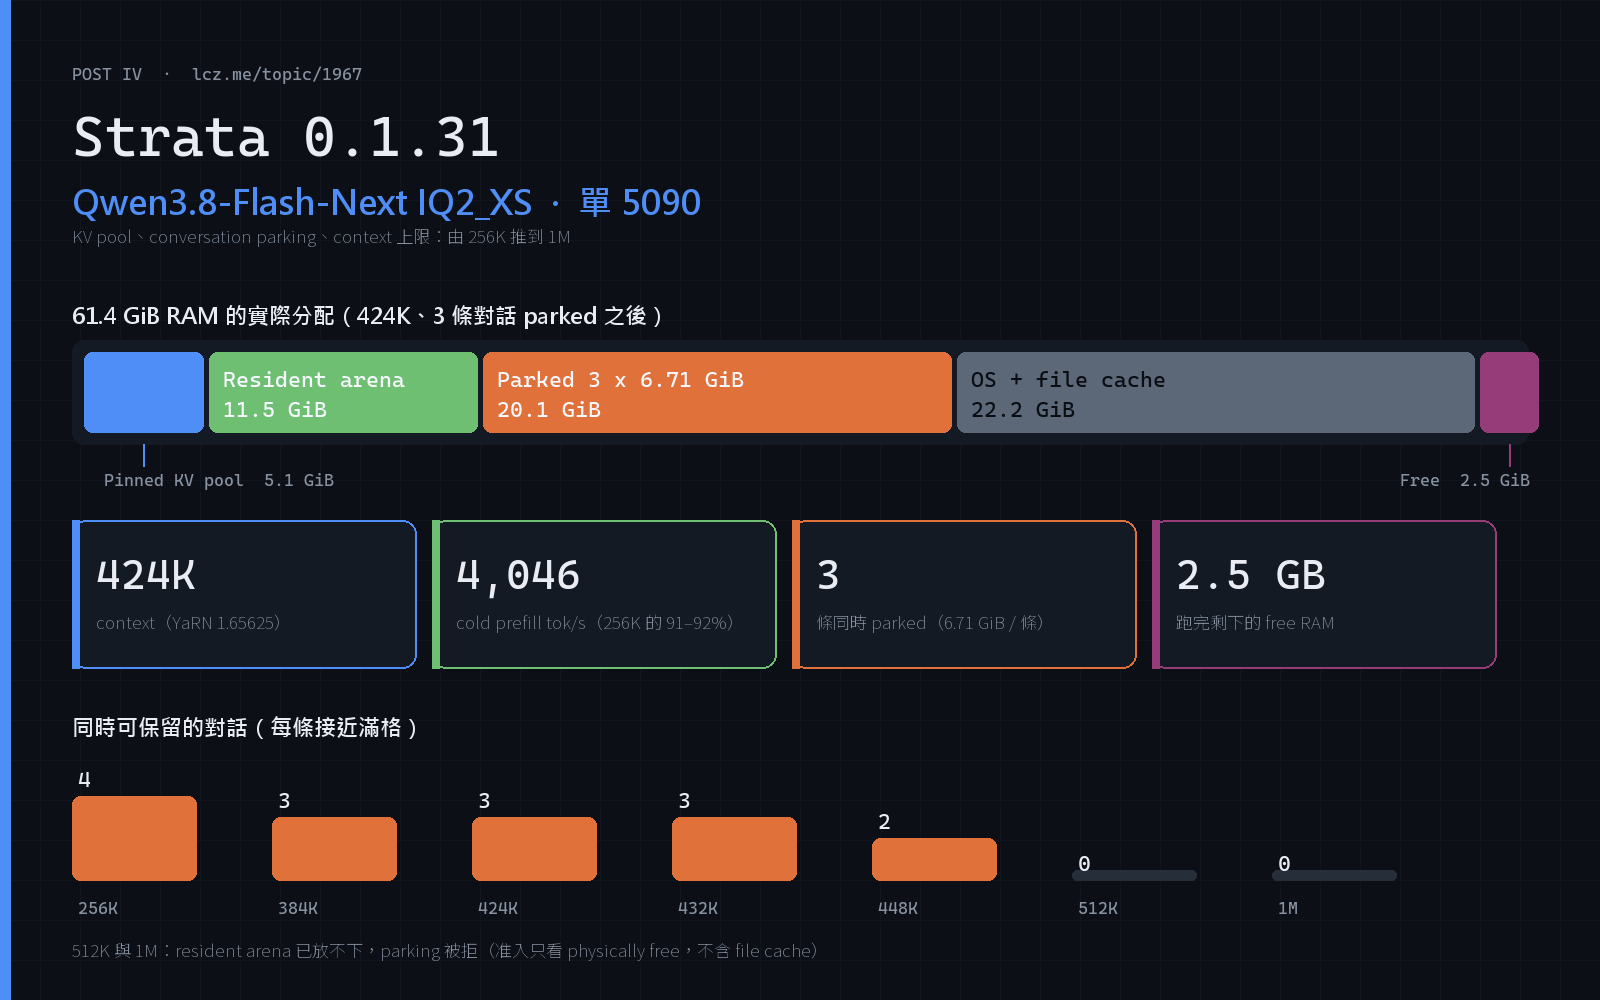Click the value 4 above the 256K bar
Screen dimensions: 1600x1000
coord(84,779)
